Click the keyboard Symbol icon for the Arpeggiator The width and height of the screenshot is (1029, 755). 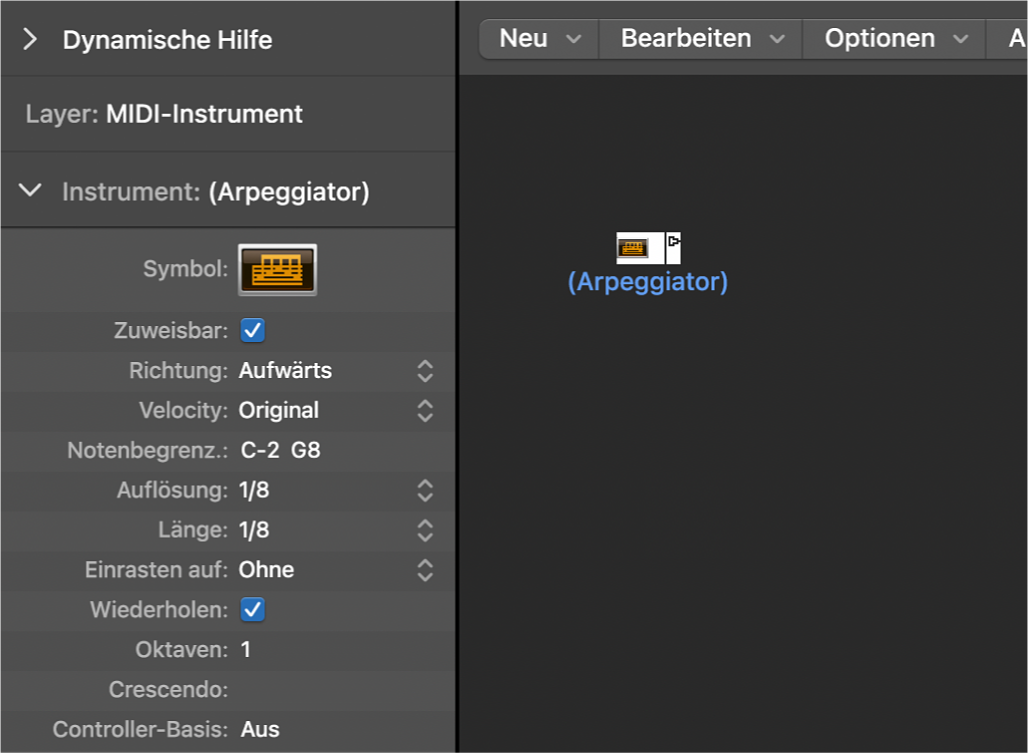click(x=277, y=269)
